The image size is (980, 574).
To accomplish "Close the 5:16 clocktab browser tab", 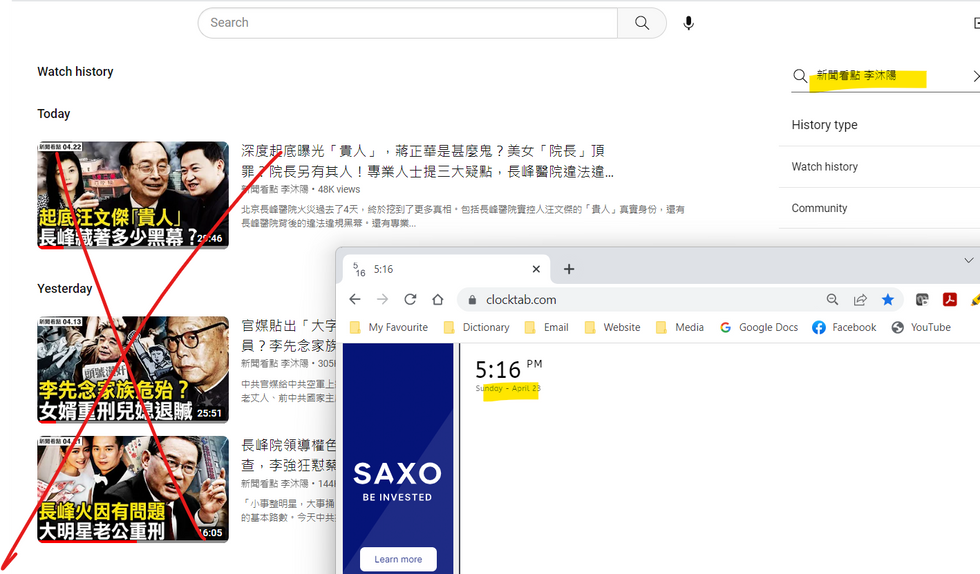I will click(536, 269).
